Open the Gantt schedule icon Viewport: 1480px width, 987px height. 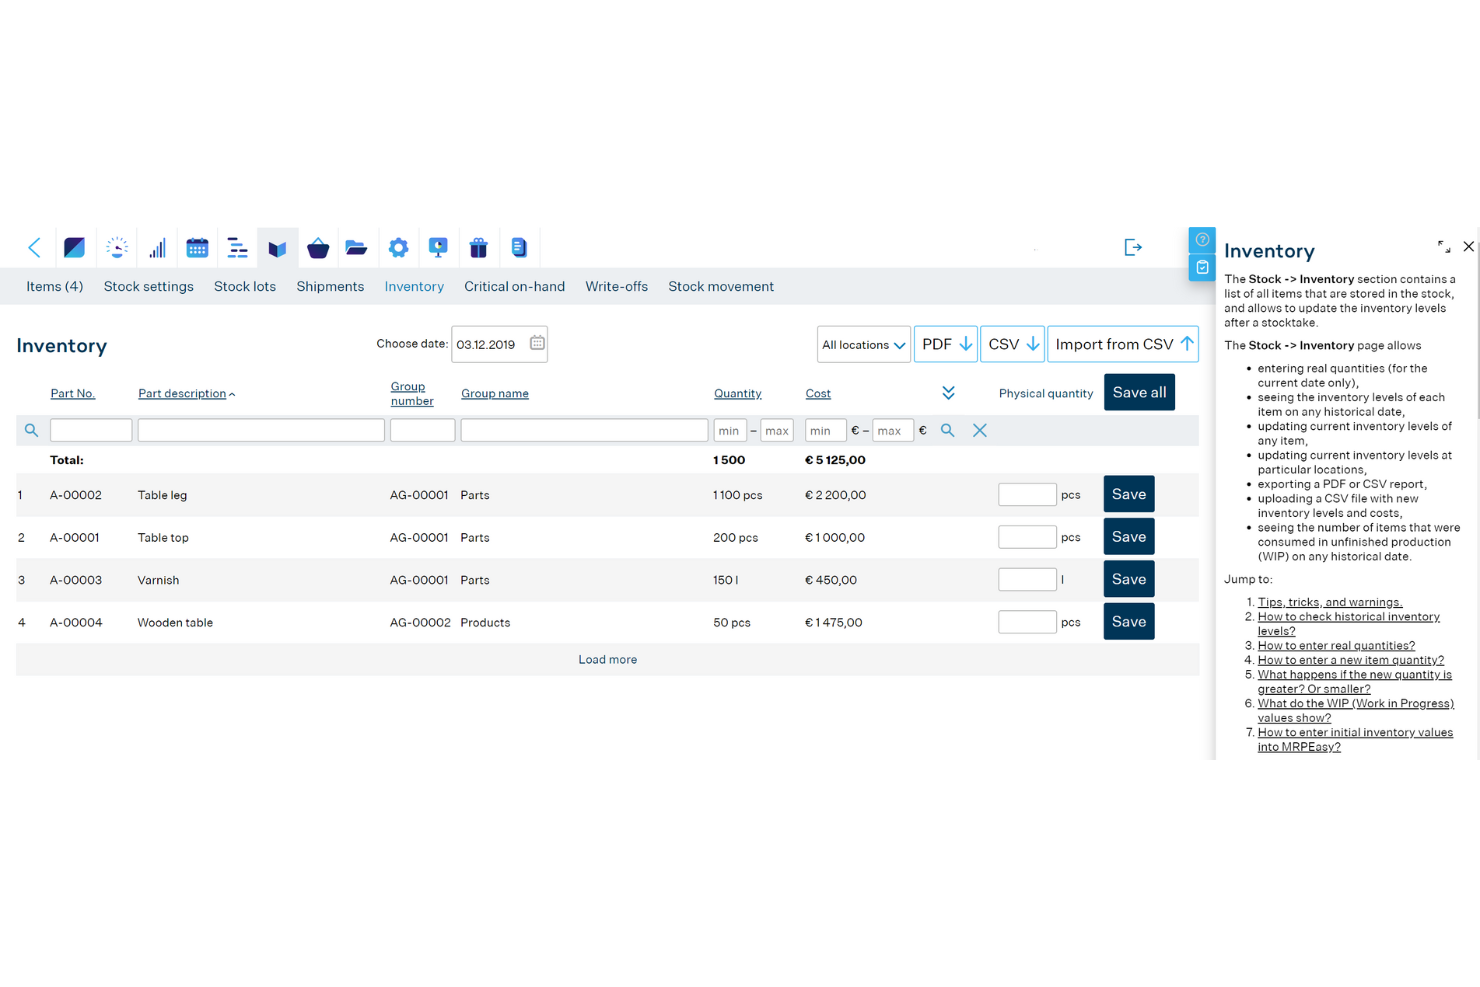tap(237, 248)
